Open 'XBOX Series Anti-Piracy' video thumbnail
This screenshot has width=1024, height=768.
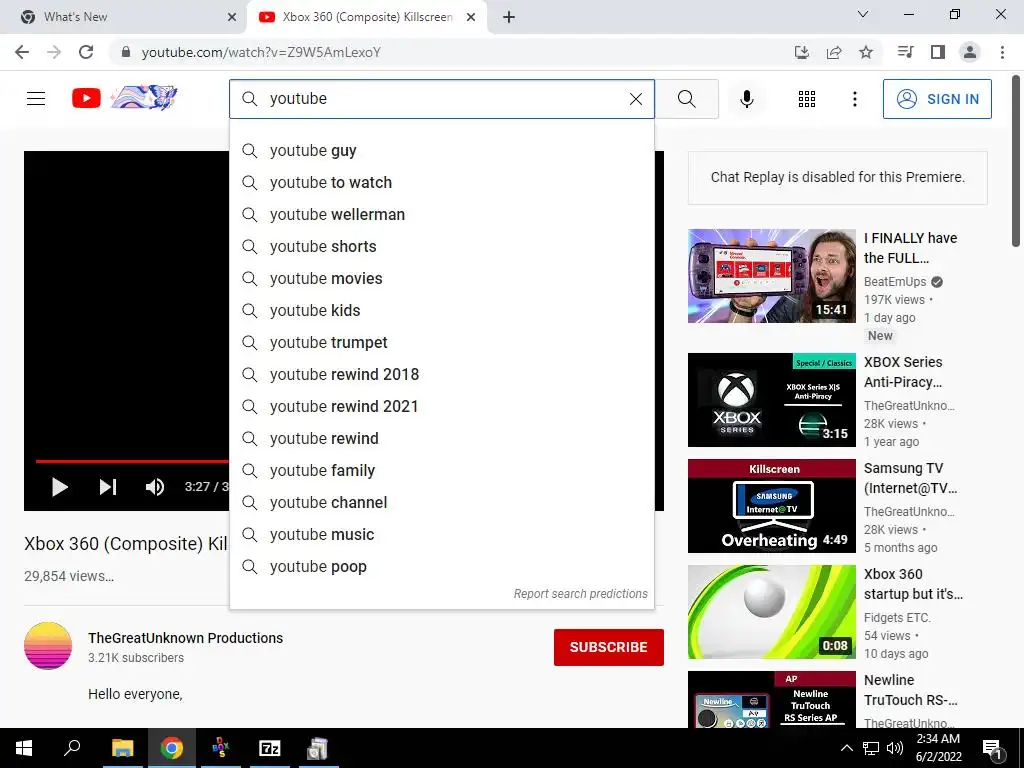771,400
